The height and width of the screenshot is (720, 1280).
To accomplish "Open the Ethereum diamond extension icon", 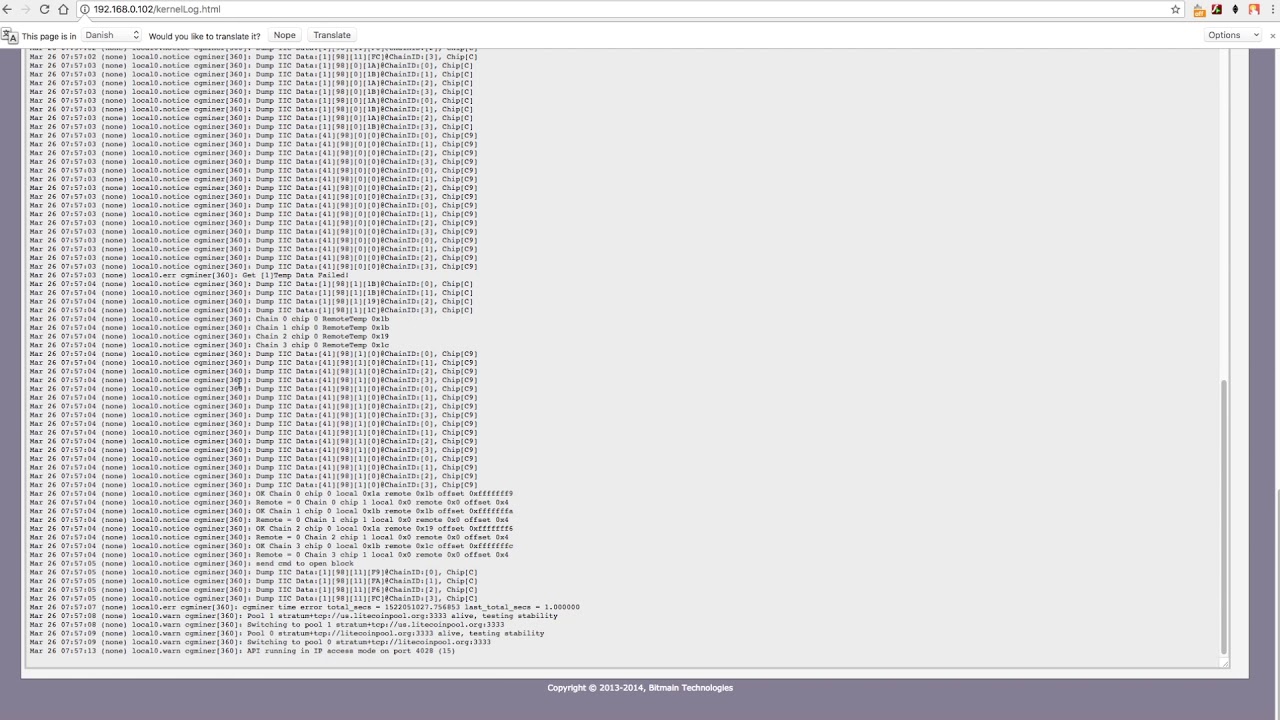I will pos(1236,9).
